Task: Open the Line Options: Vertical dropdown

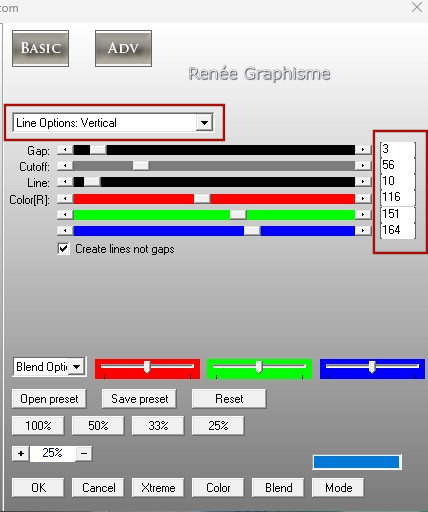Action: point(204,123)
